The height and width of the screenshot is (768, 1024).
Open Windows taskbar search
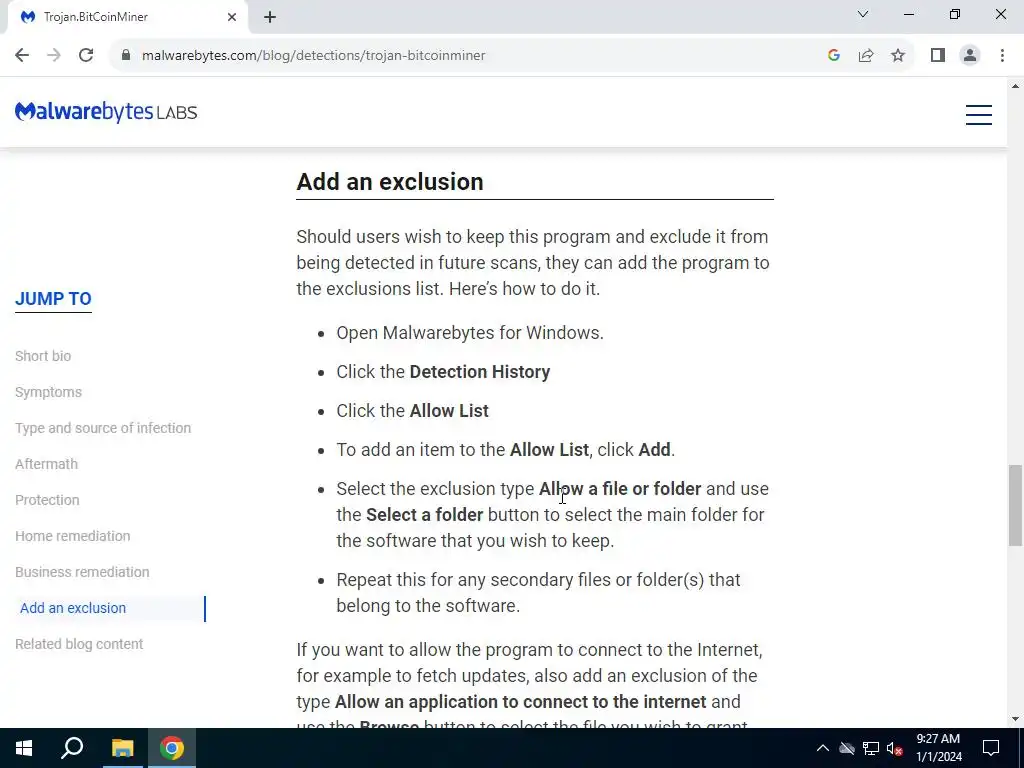point(72,748)
